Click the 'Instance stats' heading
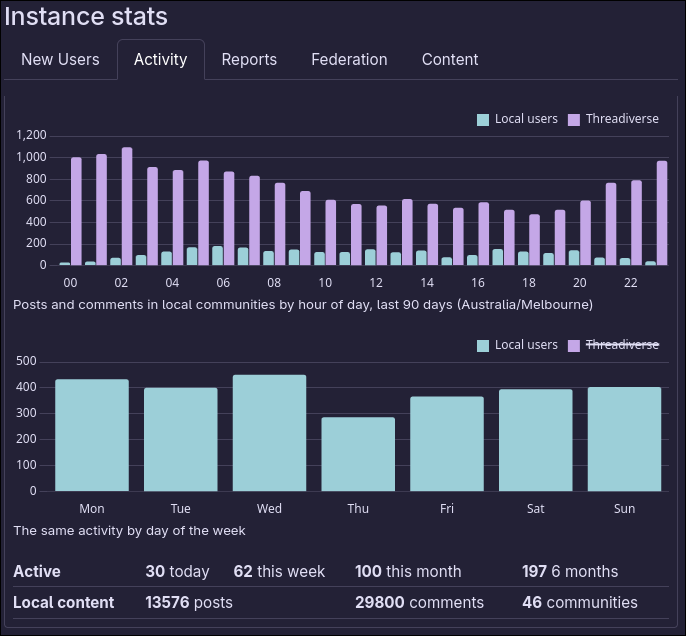686x636 pixels. coord(86,17)
